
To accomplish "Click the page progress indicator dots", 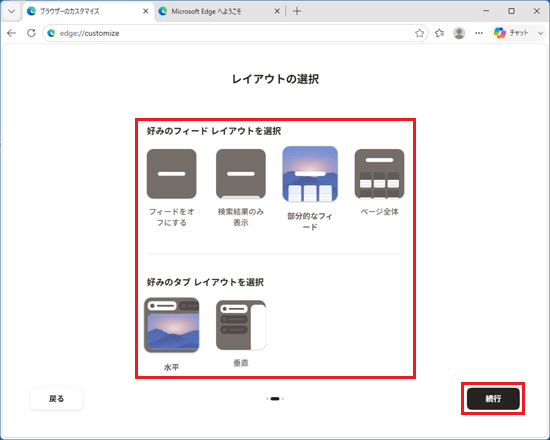I will tap(275, 399).
